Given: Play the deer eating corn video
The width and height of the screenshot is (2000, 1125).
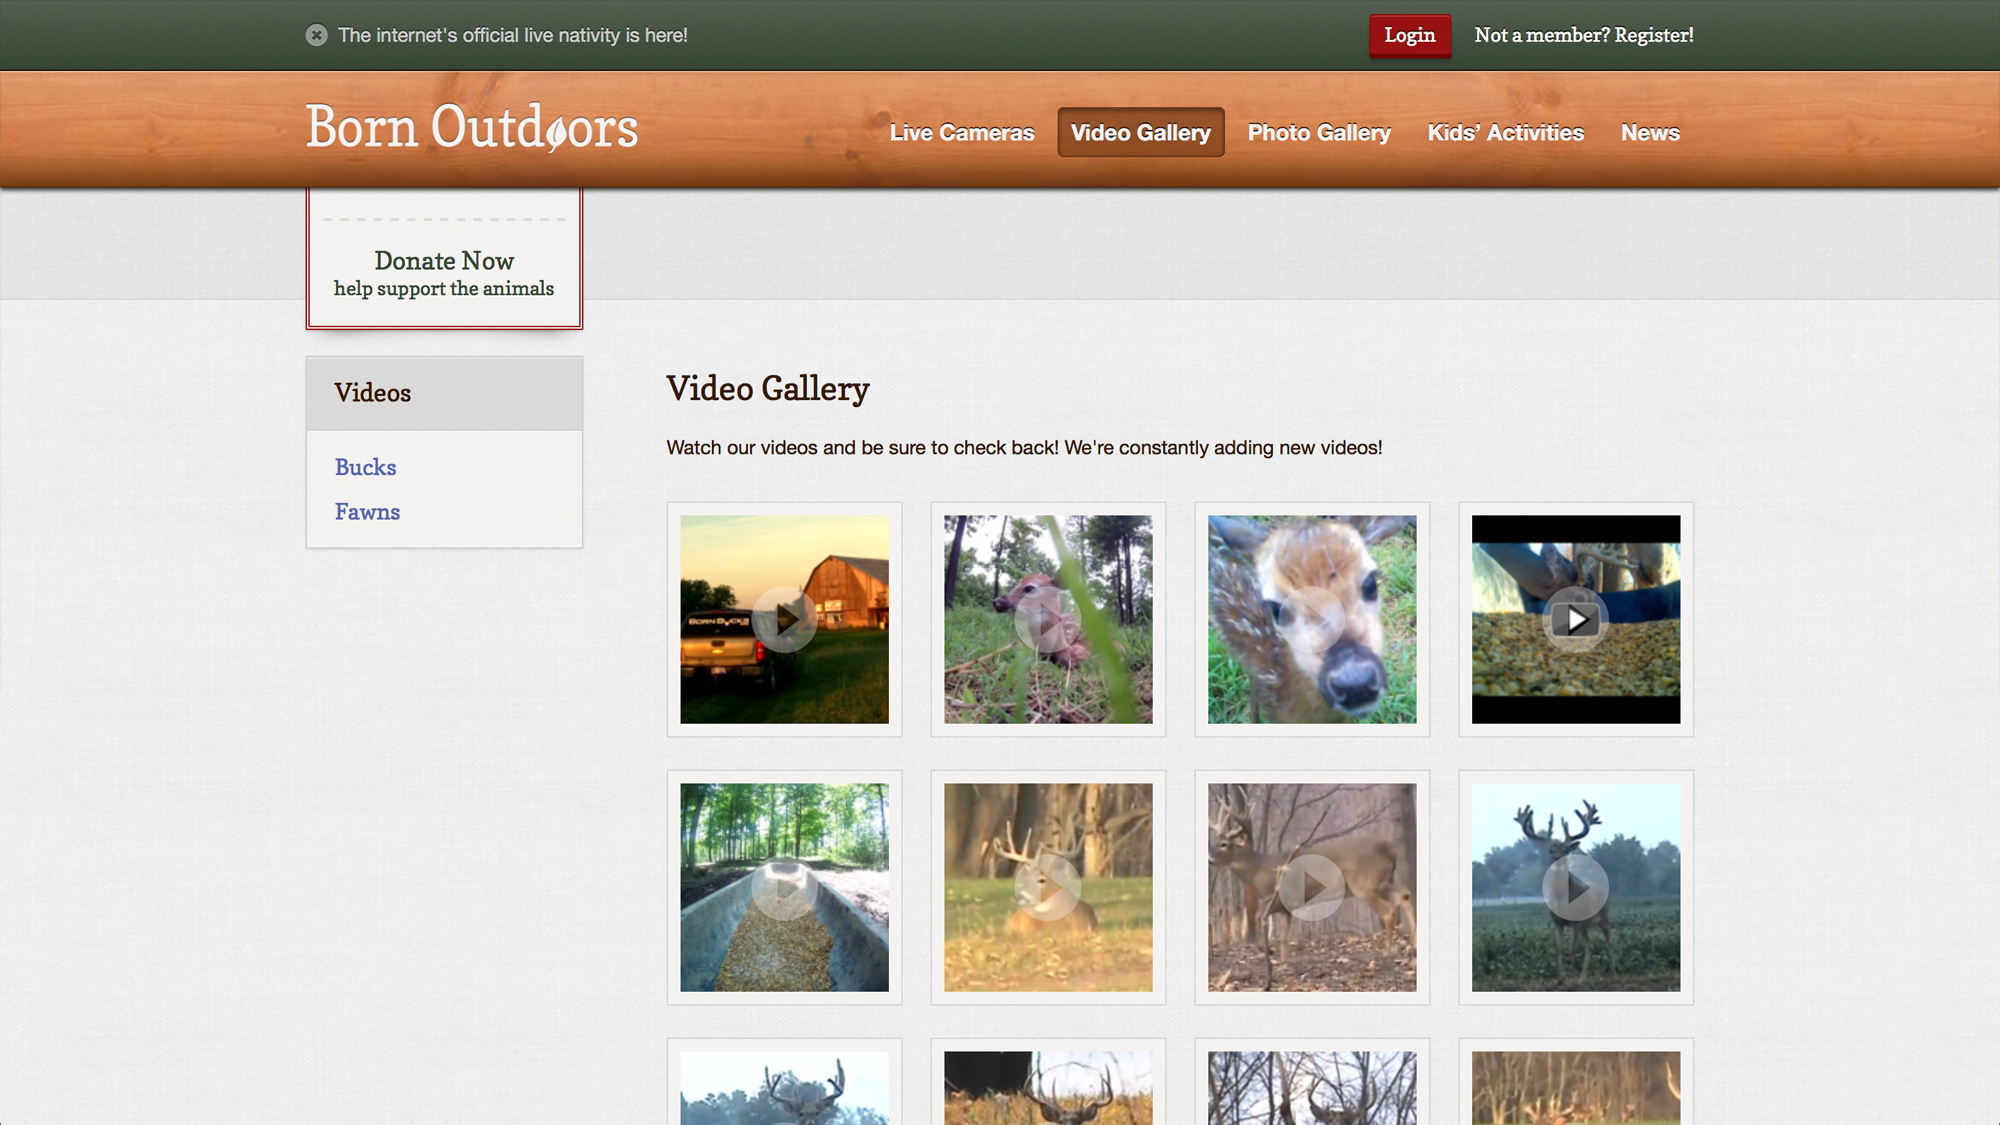Looking at the screenshot, I should click(x=1576, y=620).
